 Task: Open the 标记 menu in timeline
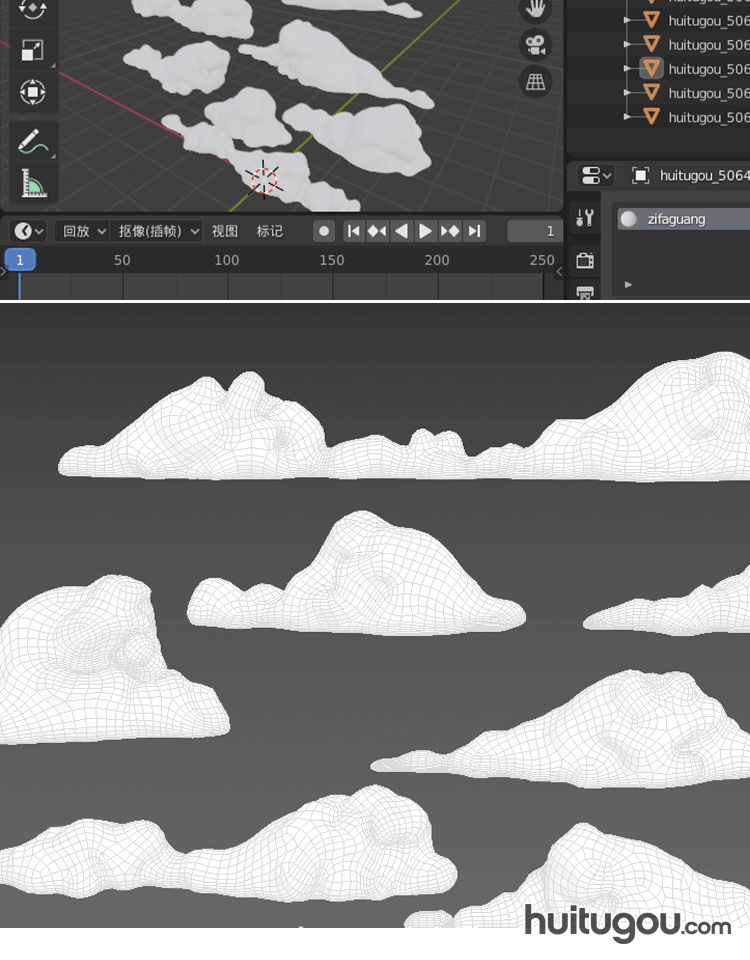click(x=270, y=231)
